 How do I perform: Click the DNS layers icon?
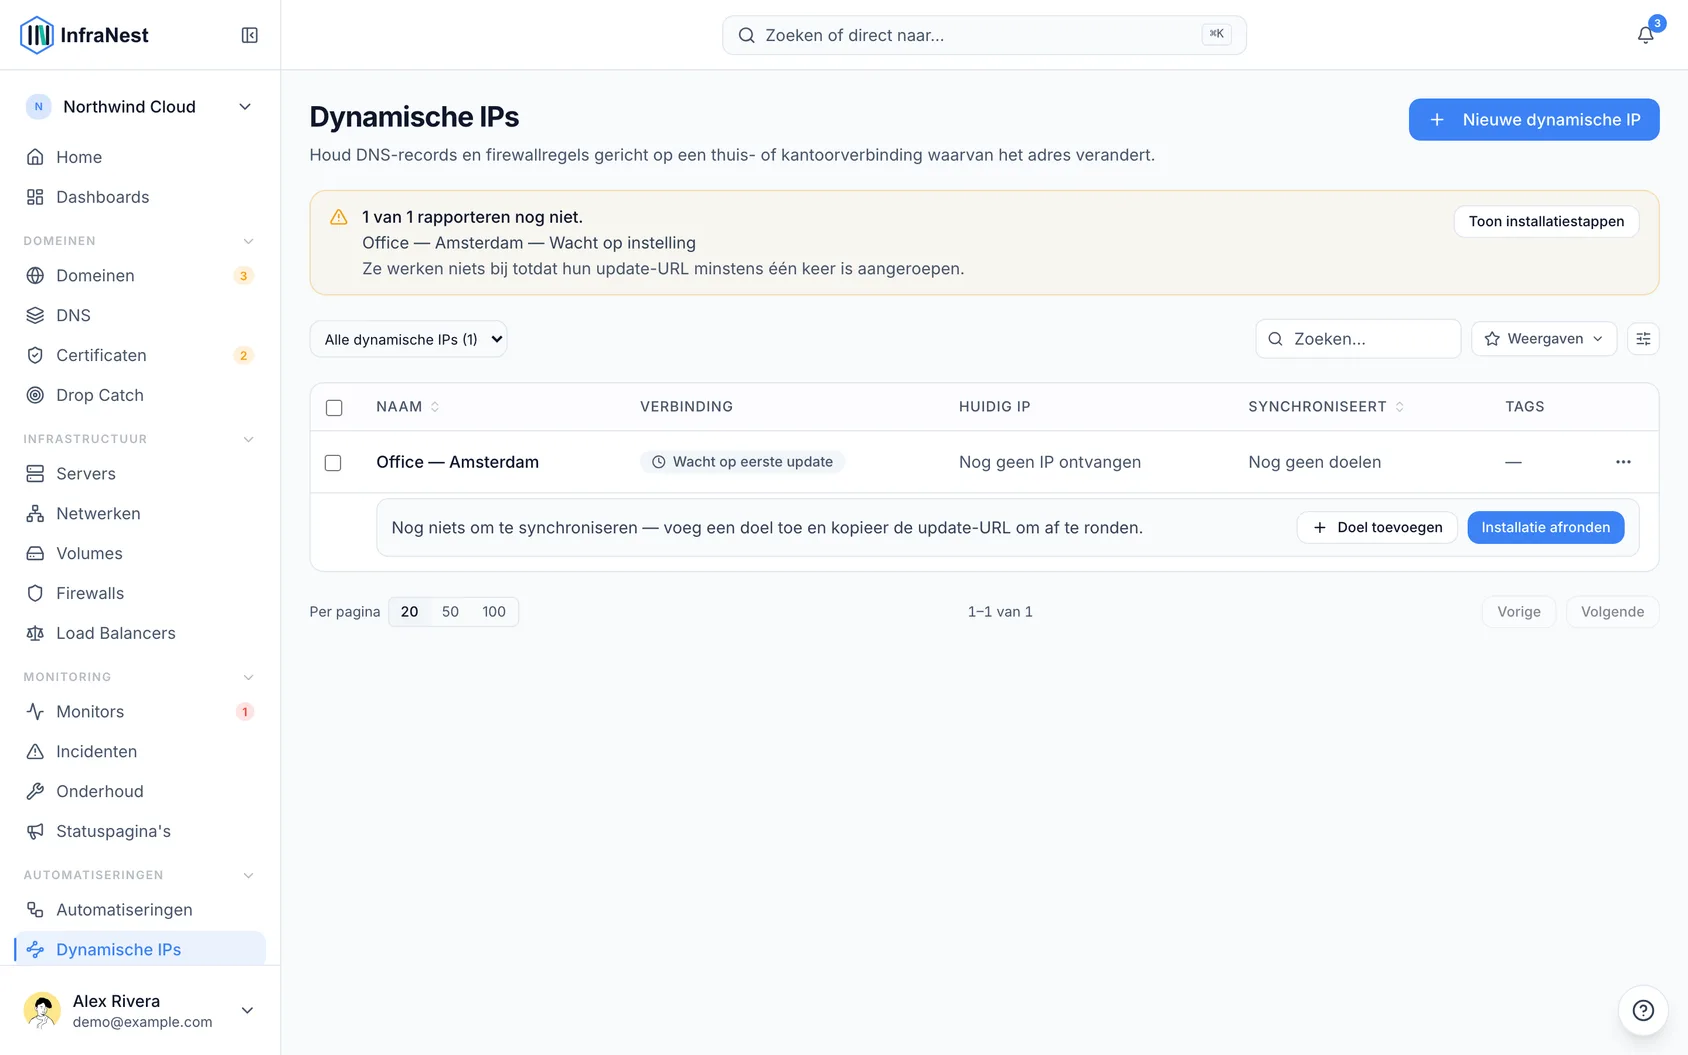tap(35, 315)
